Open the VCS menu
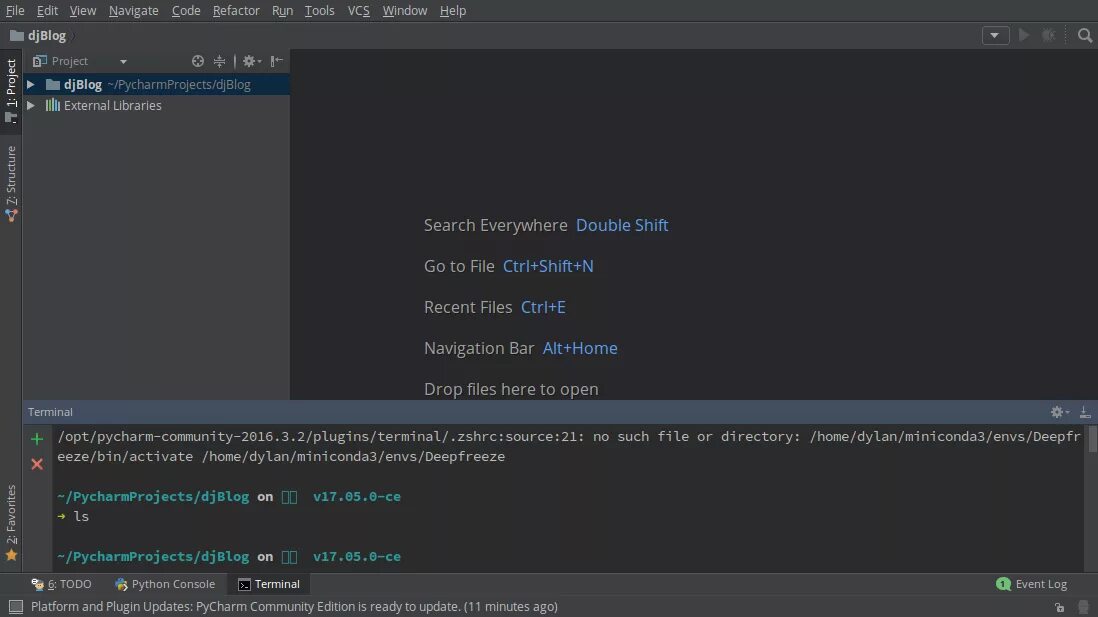This screenshot has width=1098, height=617. pos(359,11)
